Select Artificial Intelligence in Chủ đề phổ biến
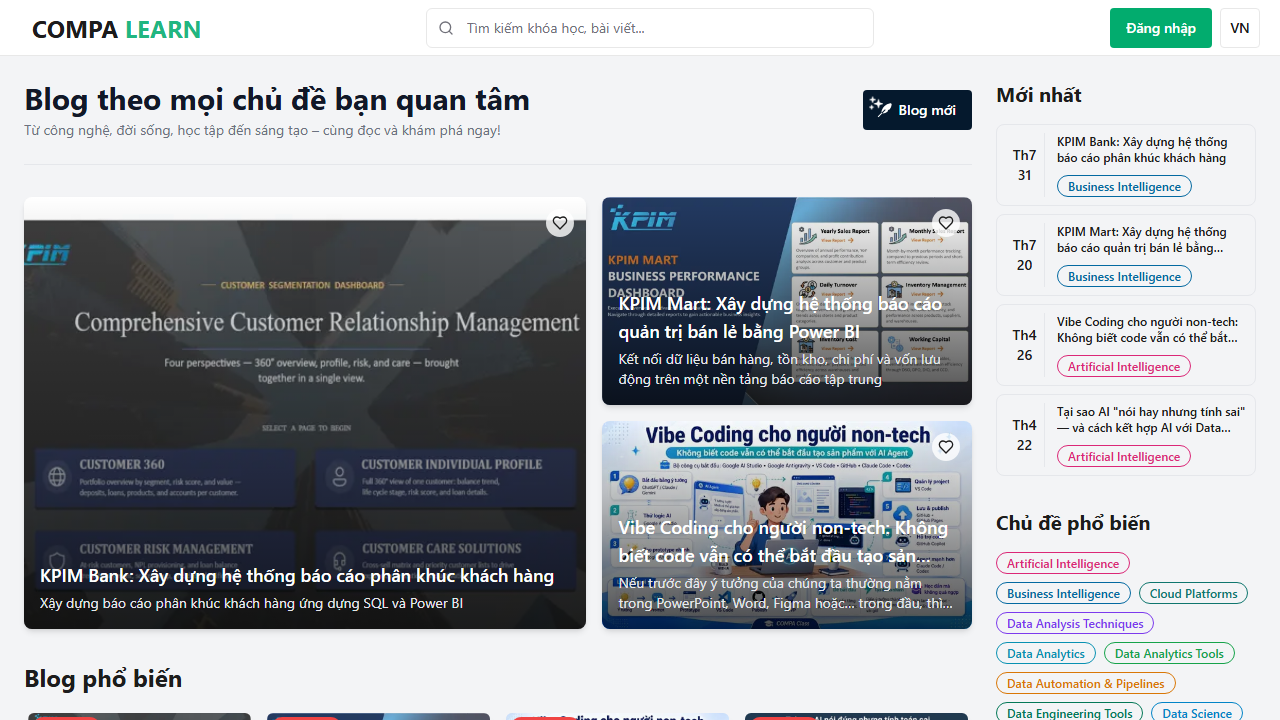 click(1063, 564)
